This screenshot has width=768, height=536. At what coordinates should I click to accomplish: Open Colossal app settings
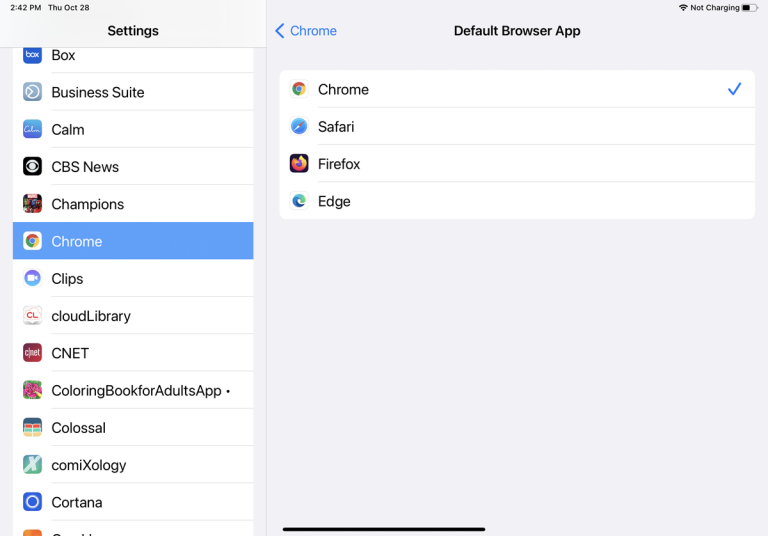coord(133,428)
